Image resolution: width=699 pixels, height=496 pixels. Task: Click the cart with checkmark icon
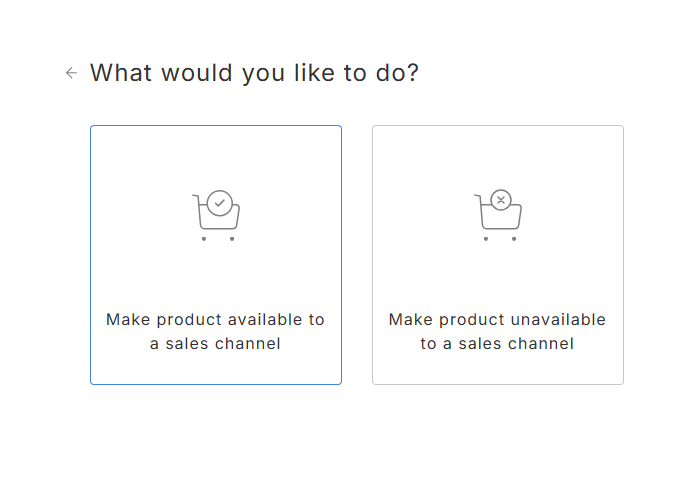[216, 216]
